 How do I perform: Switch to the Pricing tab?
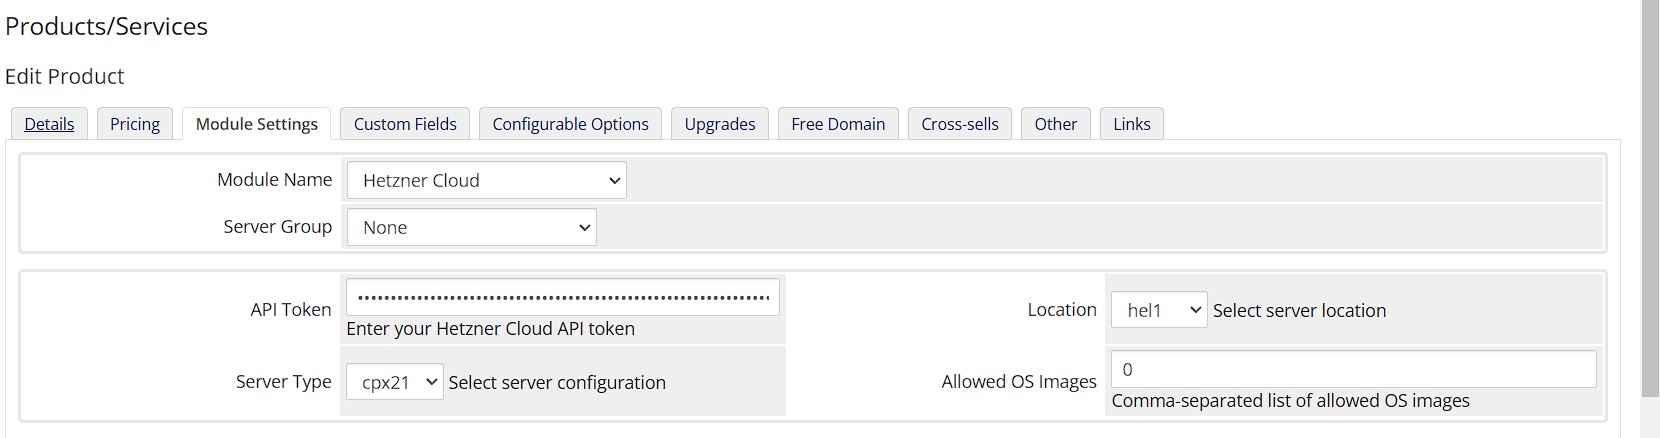[x=135, y=124]
